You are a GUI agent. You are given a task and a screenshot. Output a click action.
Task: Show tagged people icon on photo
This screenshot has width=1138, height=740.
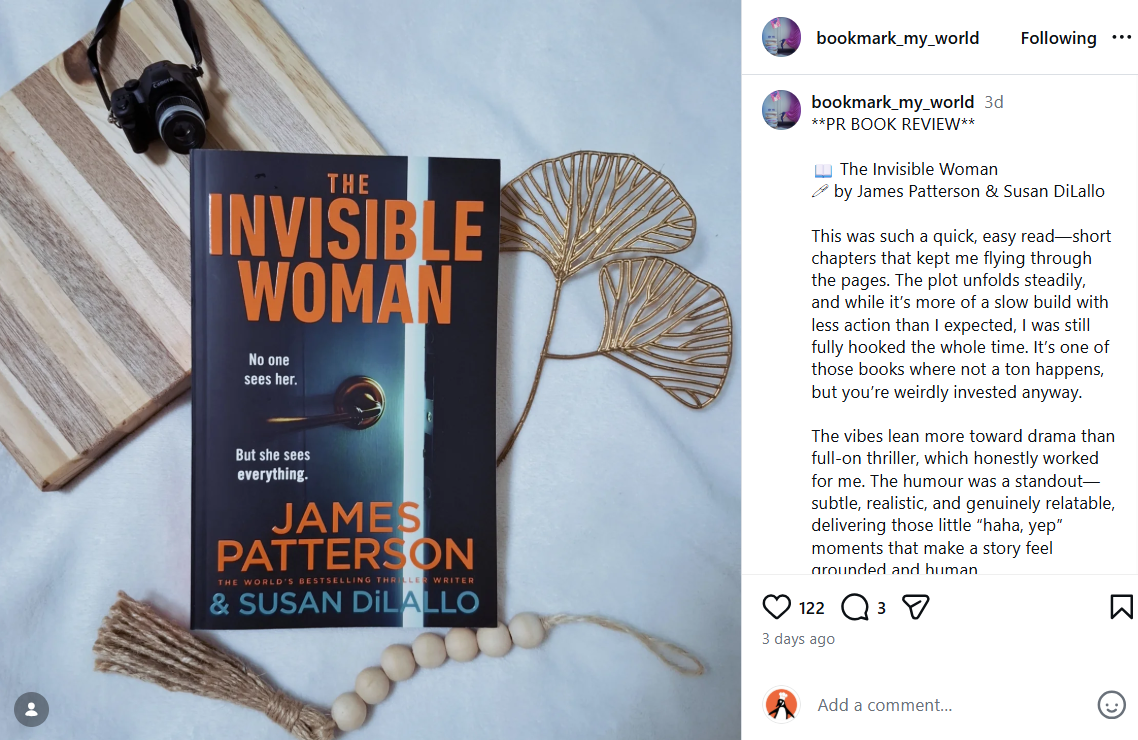tap(31, 710)
